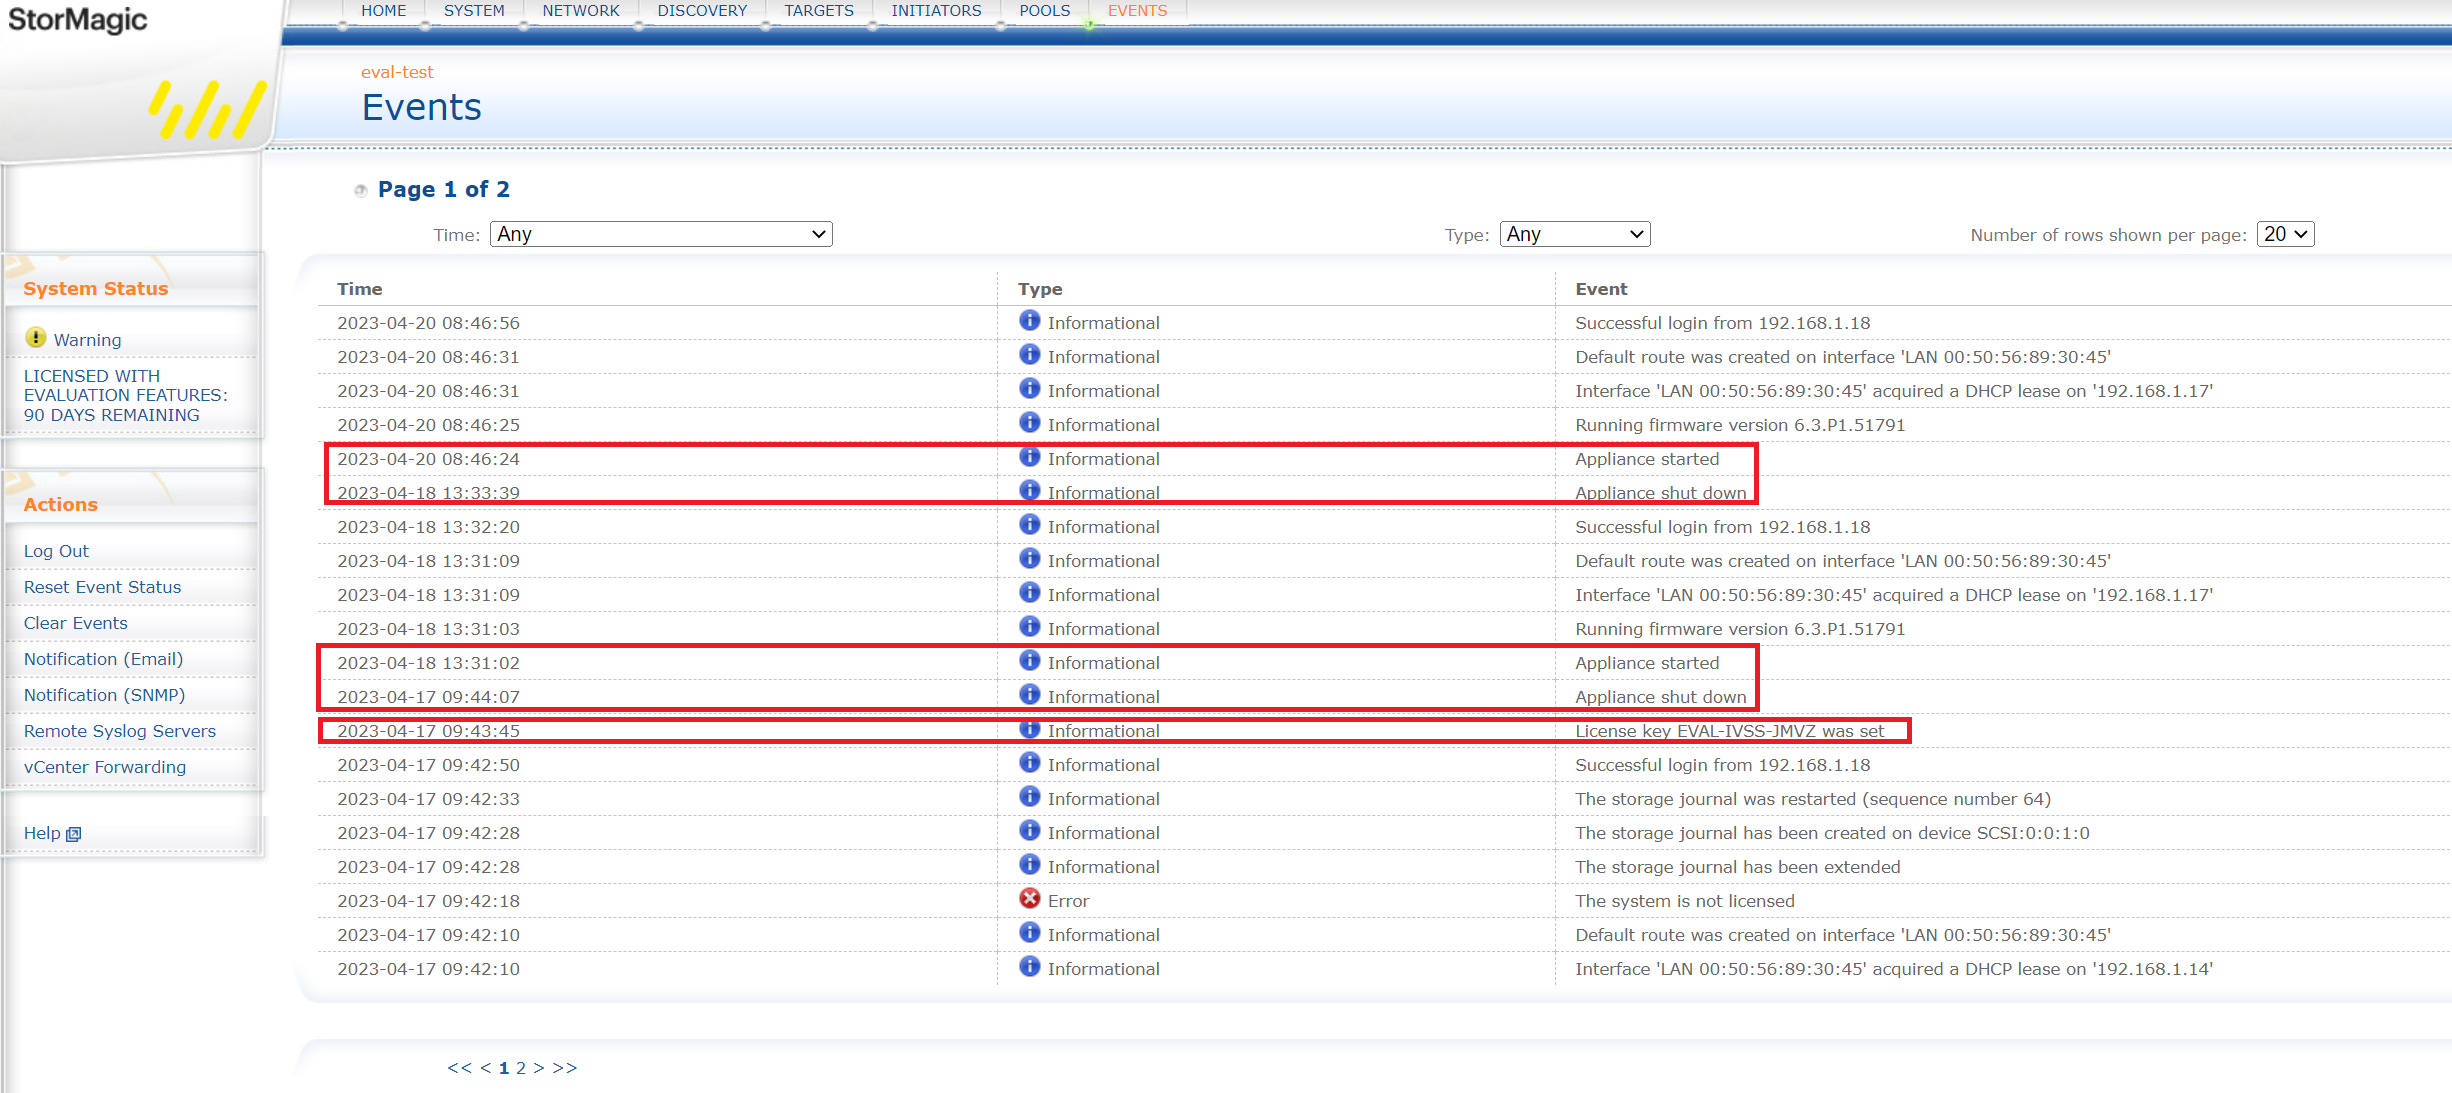This screenshot has height=1093, width=2452.
Task: Click the info icon in the 2023-04-18 13:32:20 row
Action: [x=1029, y=524]
